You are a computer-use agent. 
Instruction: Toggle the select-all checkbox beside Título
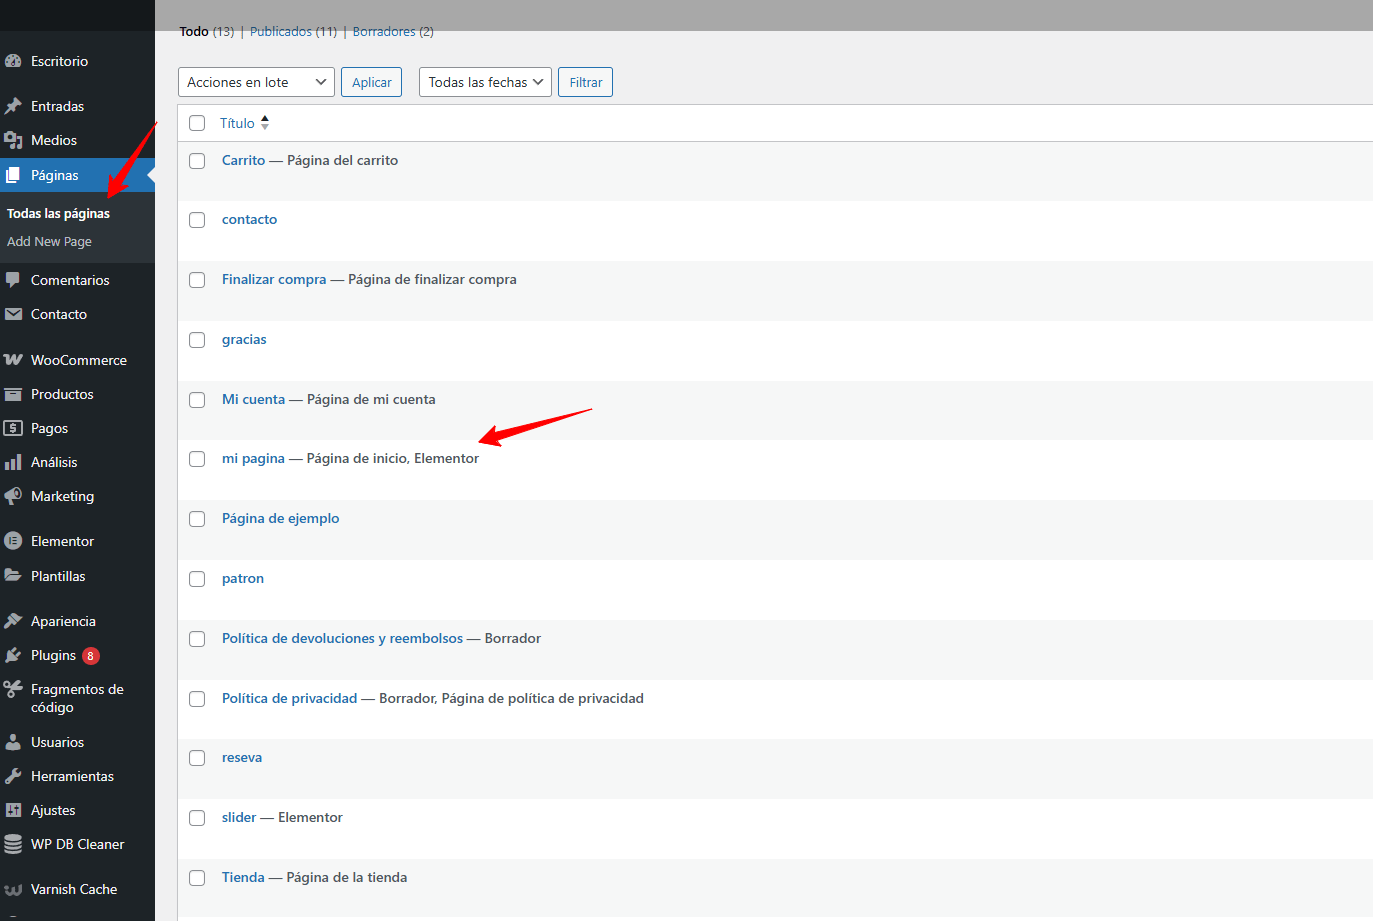click(197, 123)
